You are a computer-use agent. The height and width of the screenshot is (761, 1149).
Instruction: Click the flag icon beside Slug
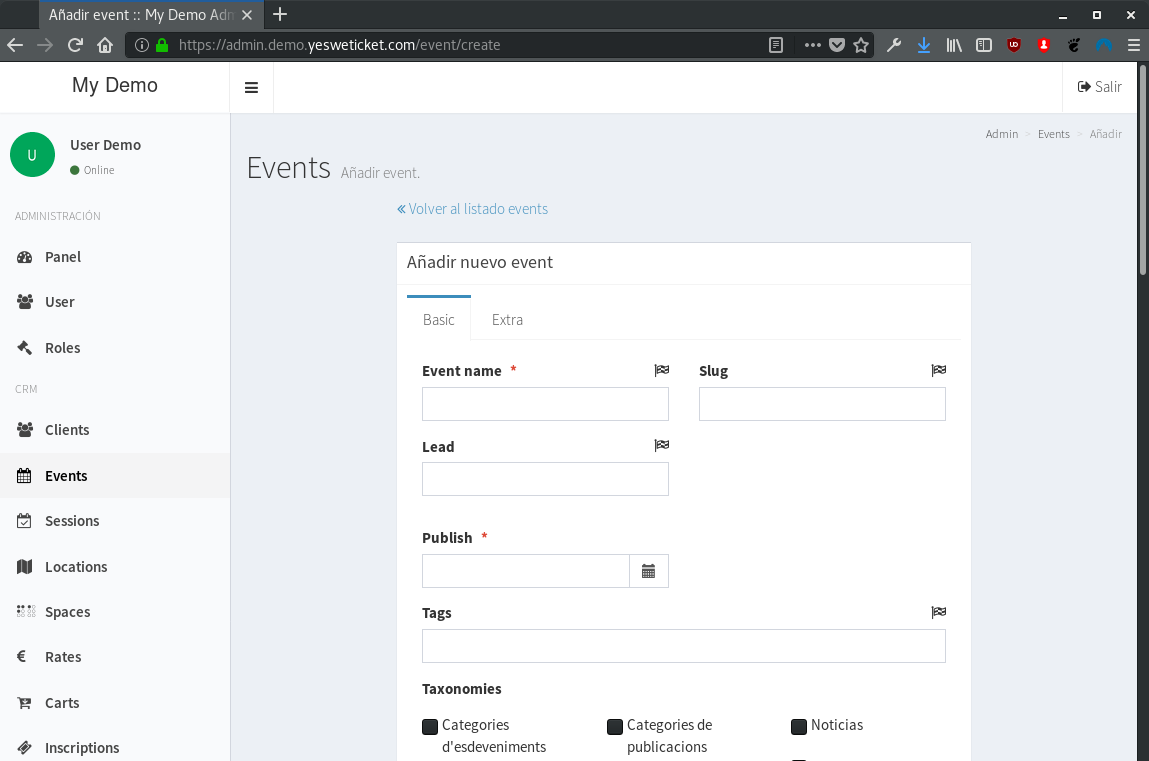938,370
